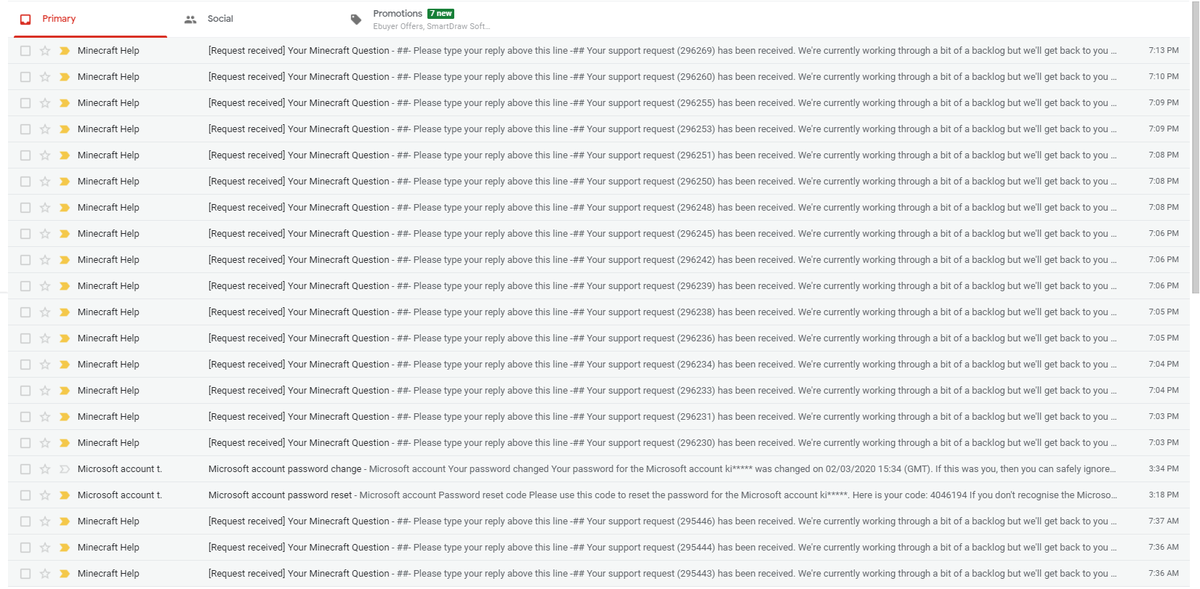Select checkbox for request 296230 email
The image size is (1200, 589).
click(x=25, y=443)
